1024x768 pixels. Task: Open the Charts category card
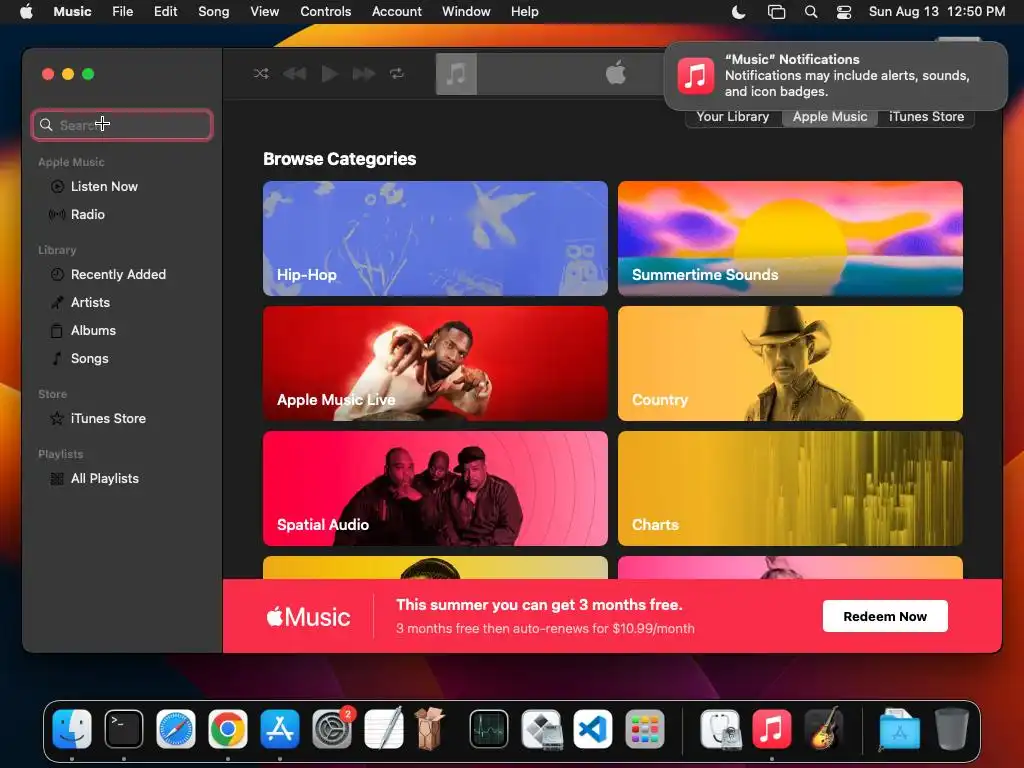pyautogui.click(x=790, y=488)
